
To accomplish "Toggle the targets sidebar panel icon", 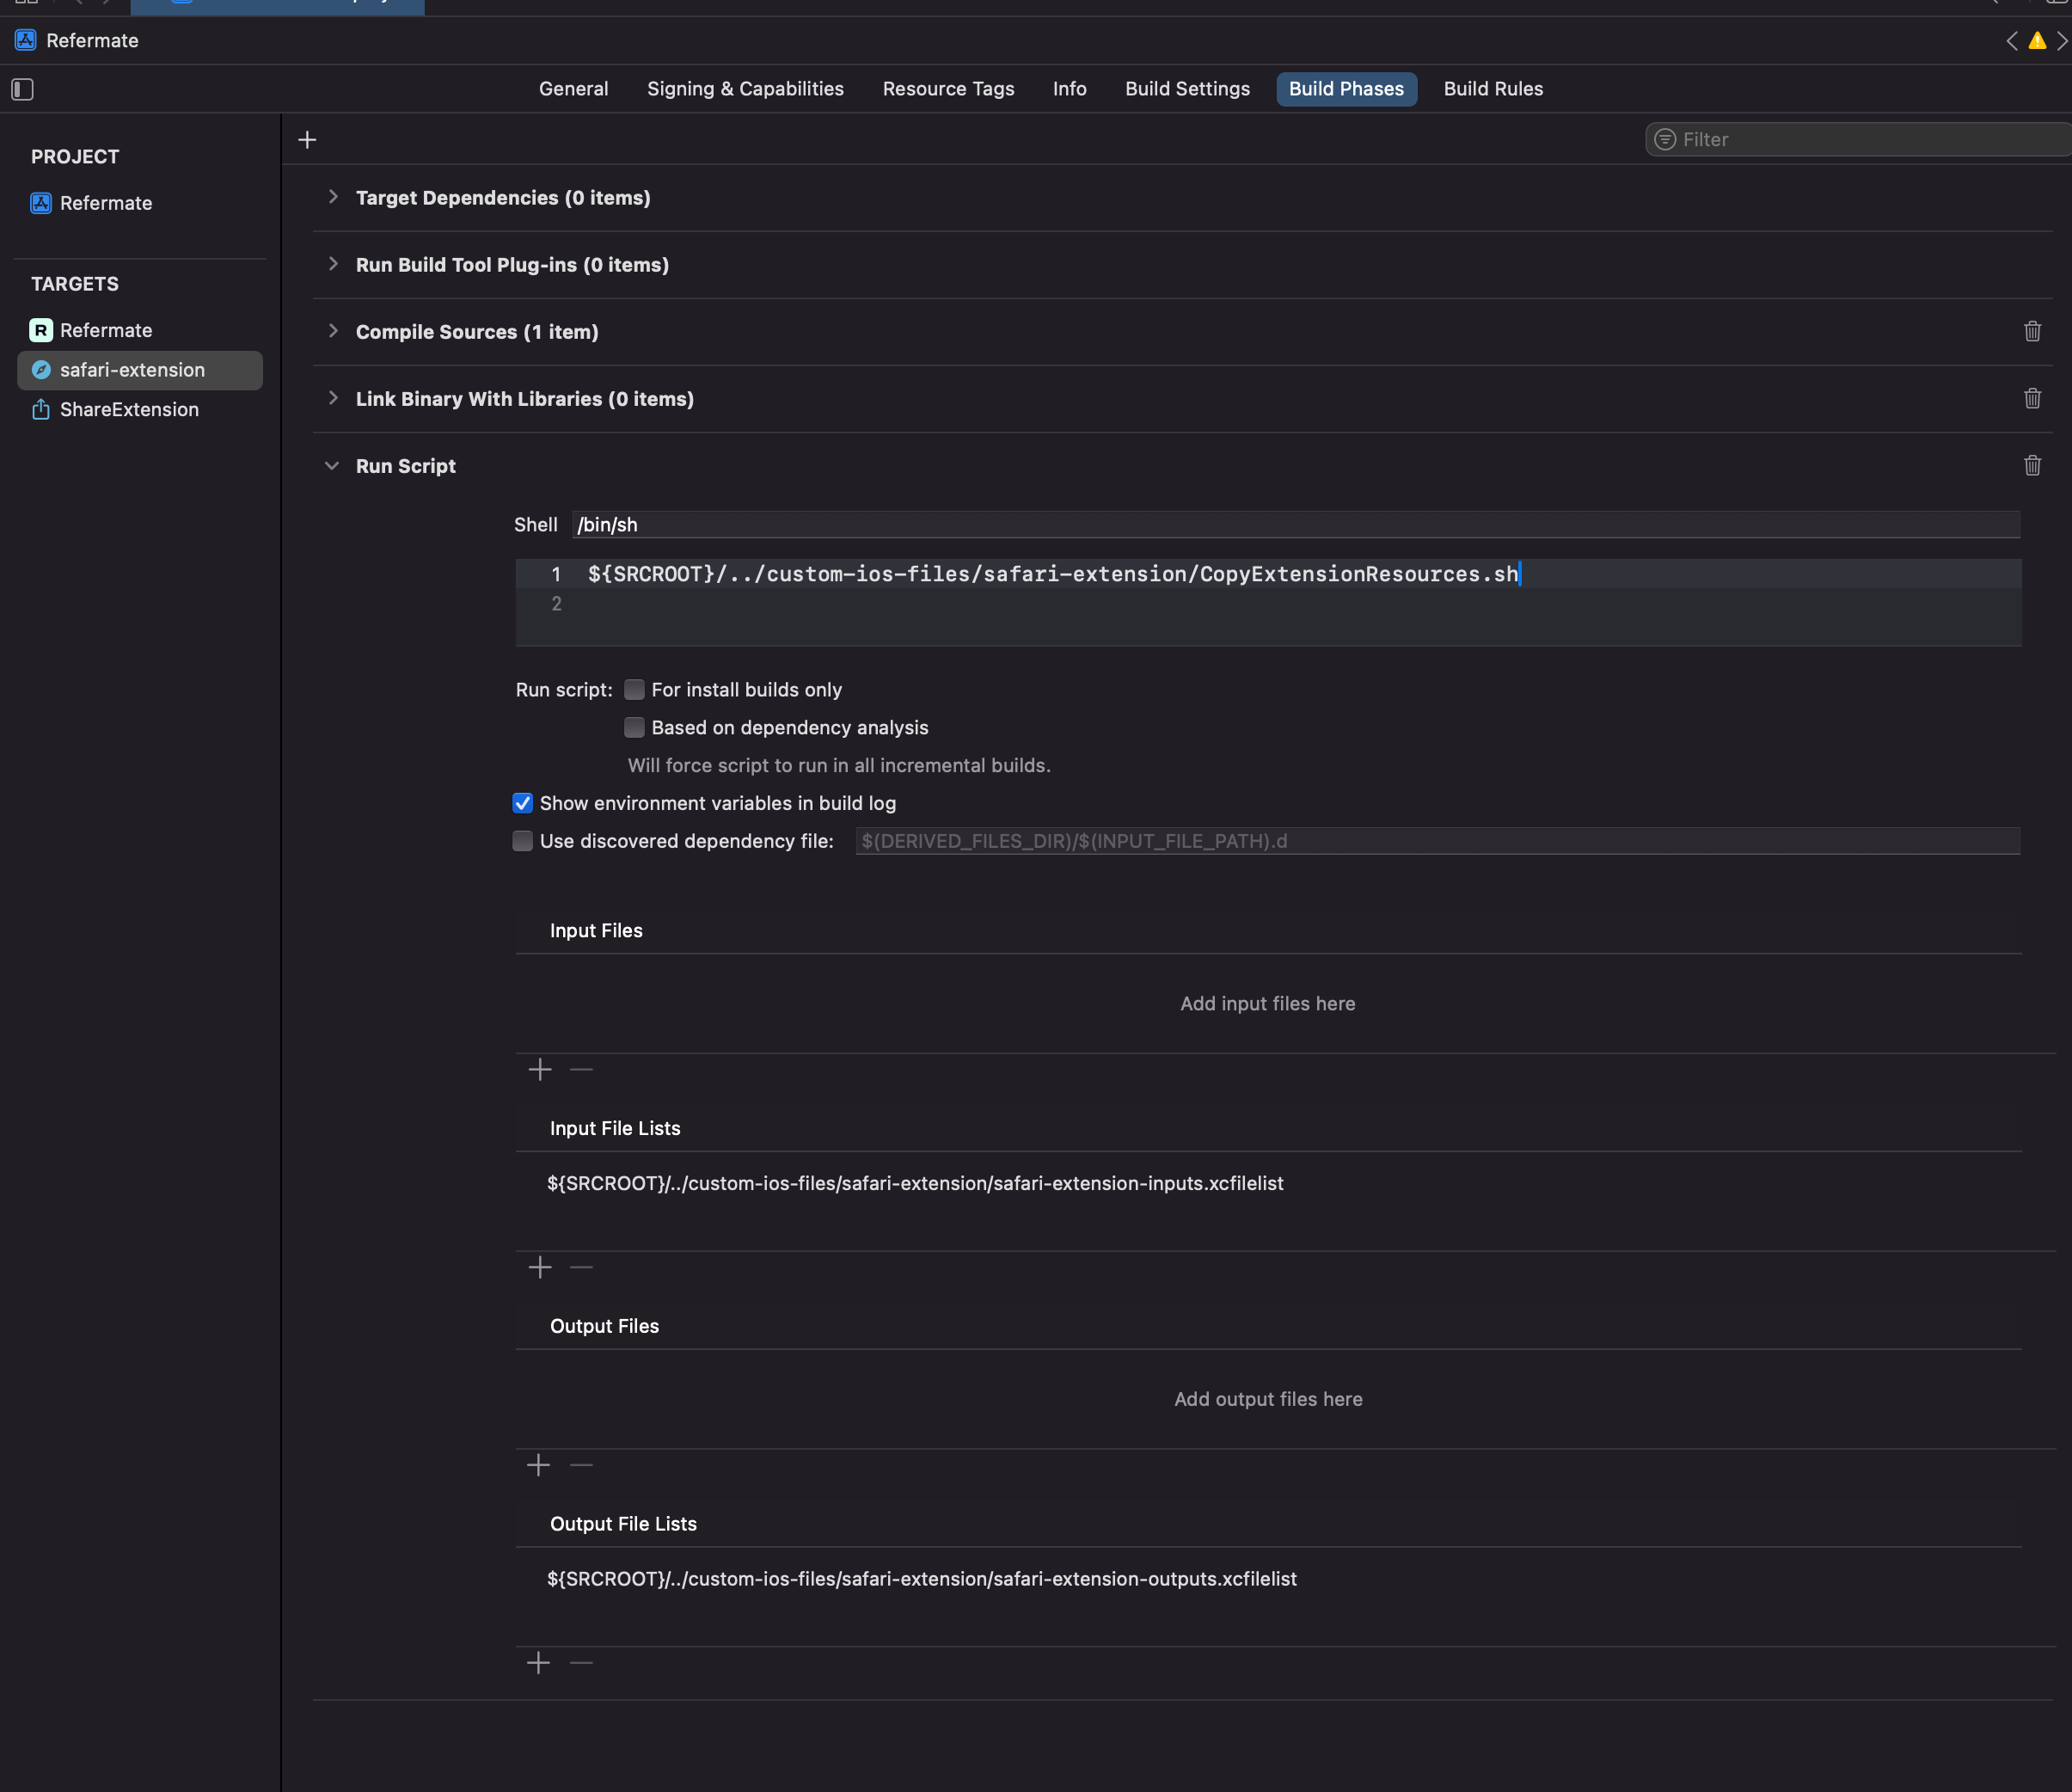I will 23,90.
